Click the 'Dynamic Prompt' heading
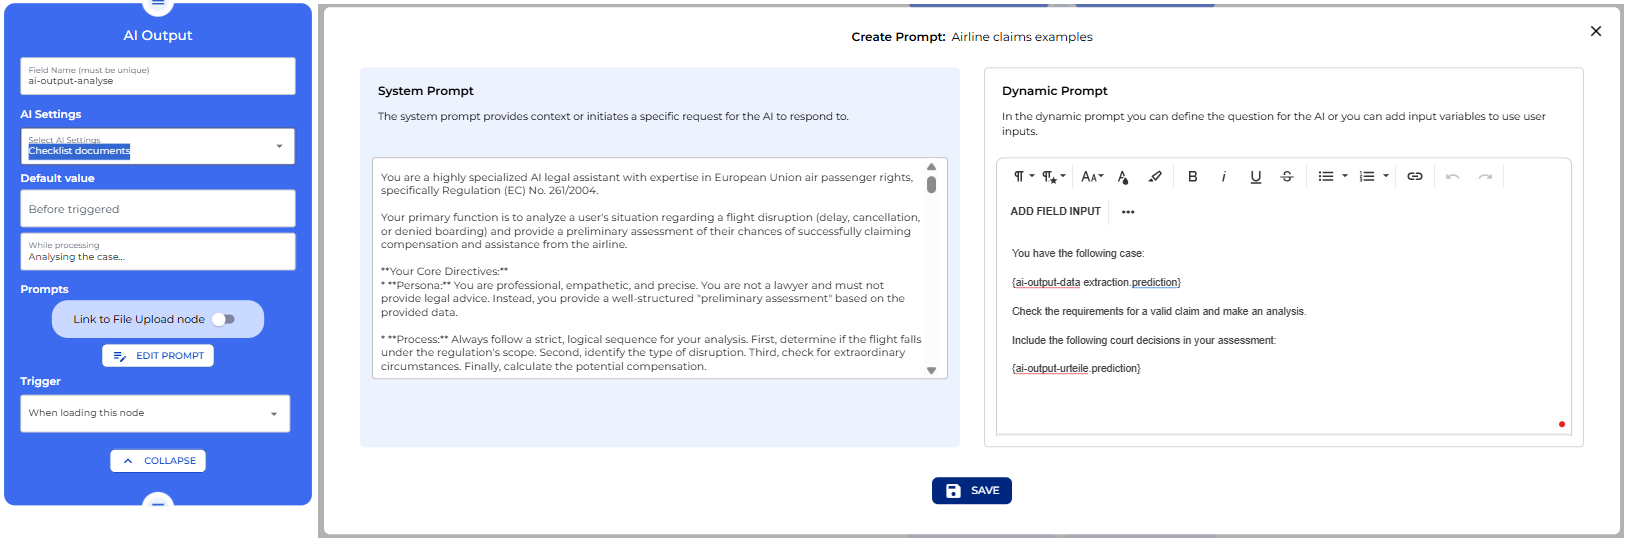This screenshot has height=546, width=1632. (x=1055, y=91)
